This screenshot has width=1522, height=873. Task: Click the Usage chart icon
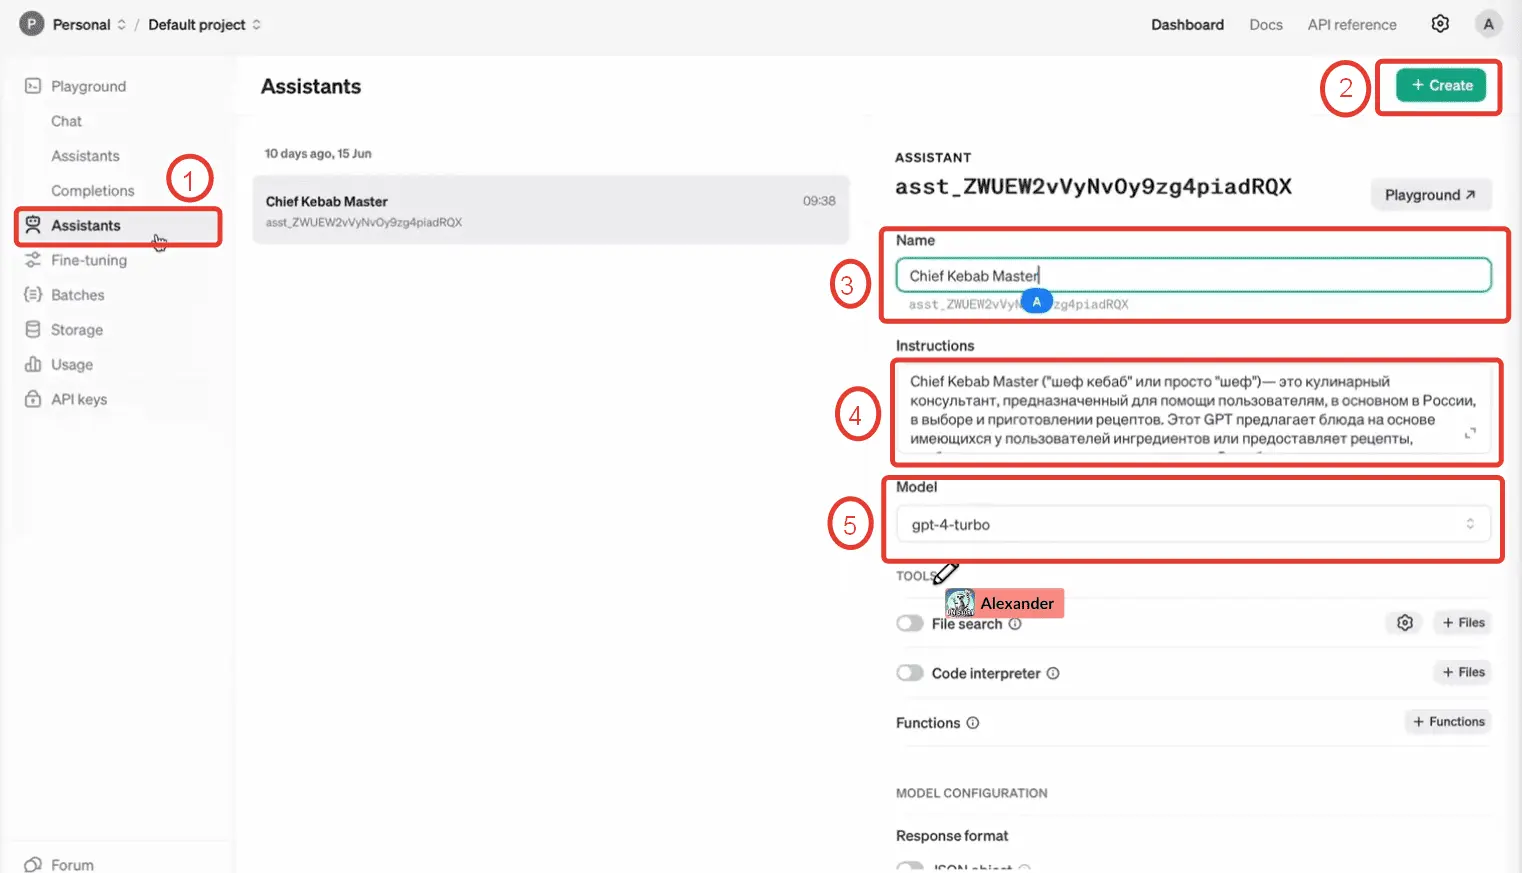point(33,364)
